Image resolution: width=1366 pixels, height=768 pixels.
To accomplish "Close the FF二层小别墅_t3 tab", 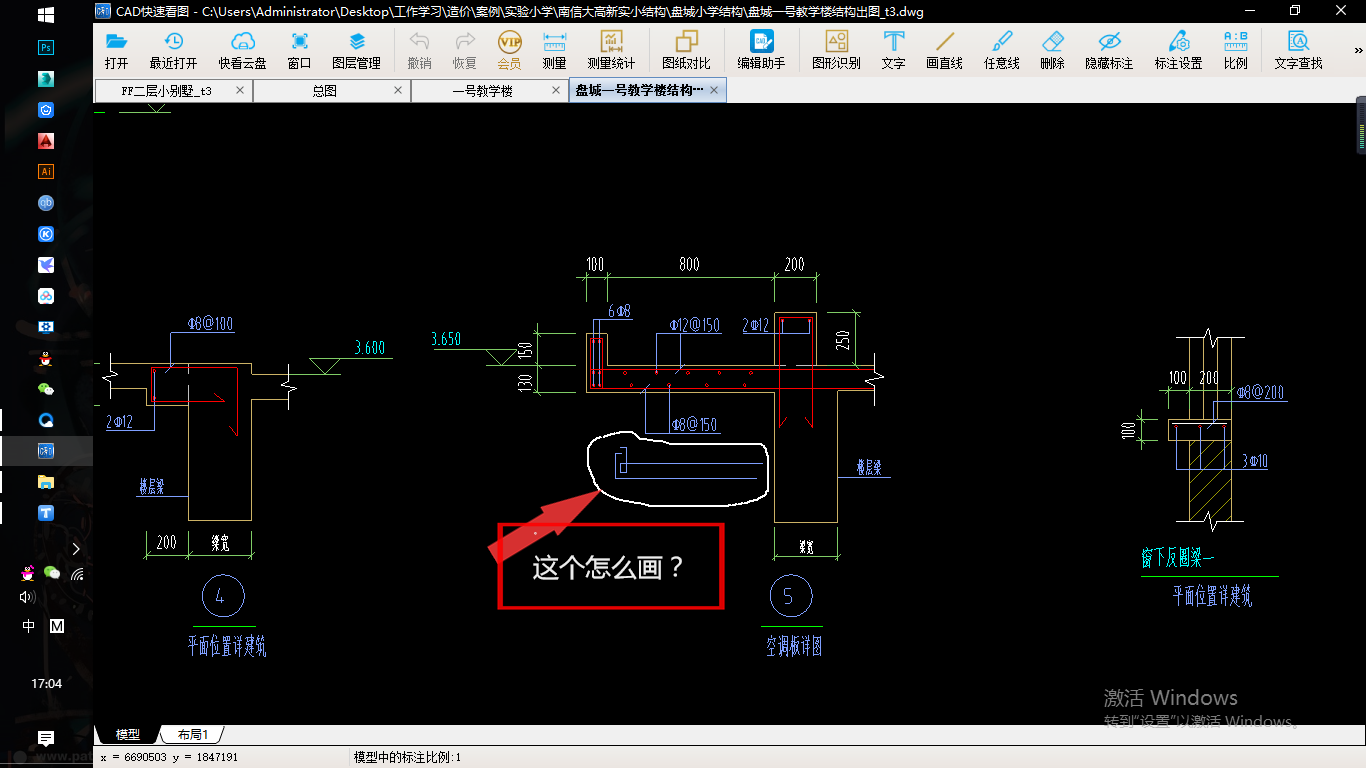I will (x=240, y=90).
